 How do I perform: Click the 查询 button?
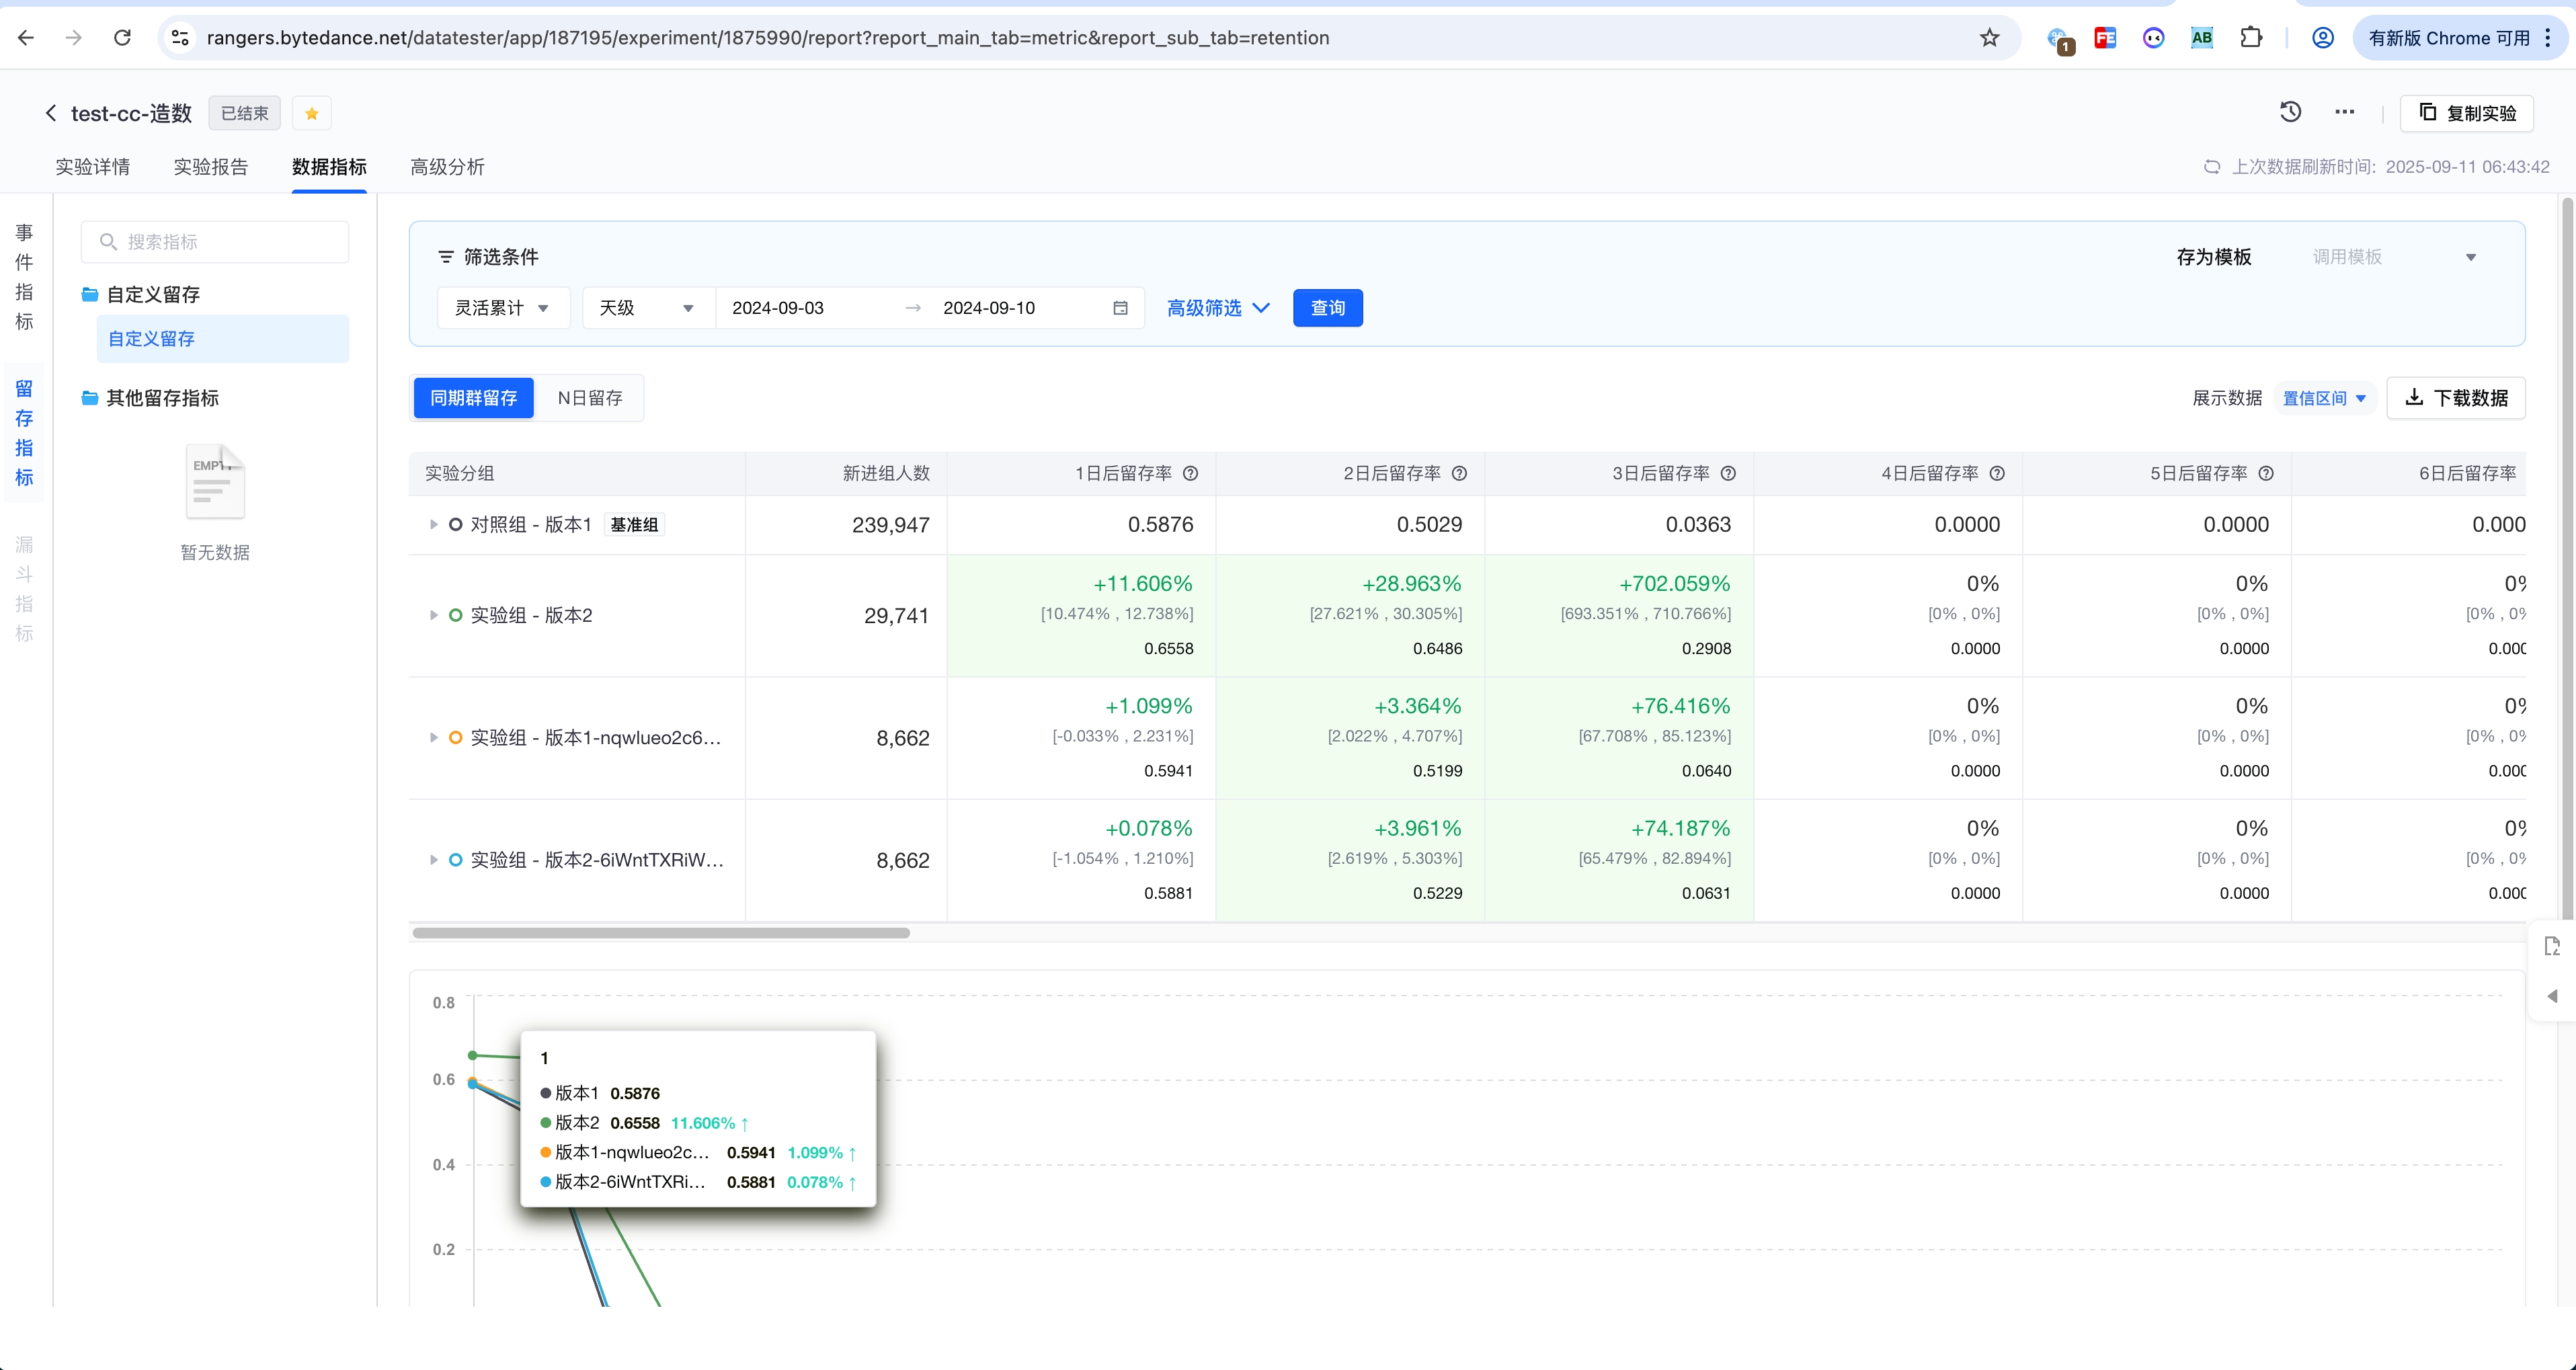tap(1327, 308)
